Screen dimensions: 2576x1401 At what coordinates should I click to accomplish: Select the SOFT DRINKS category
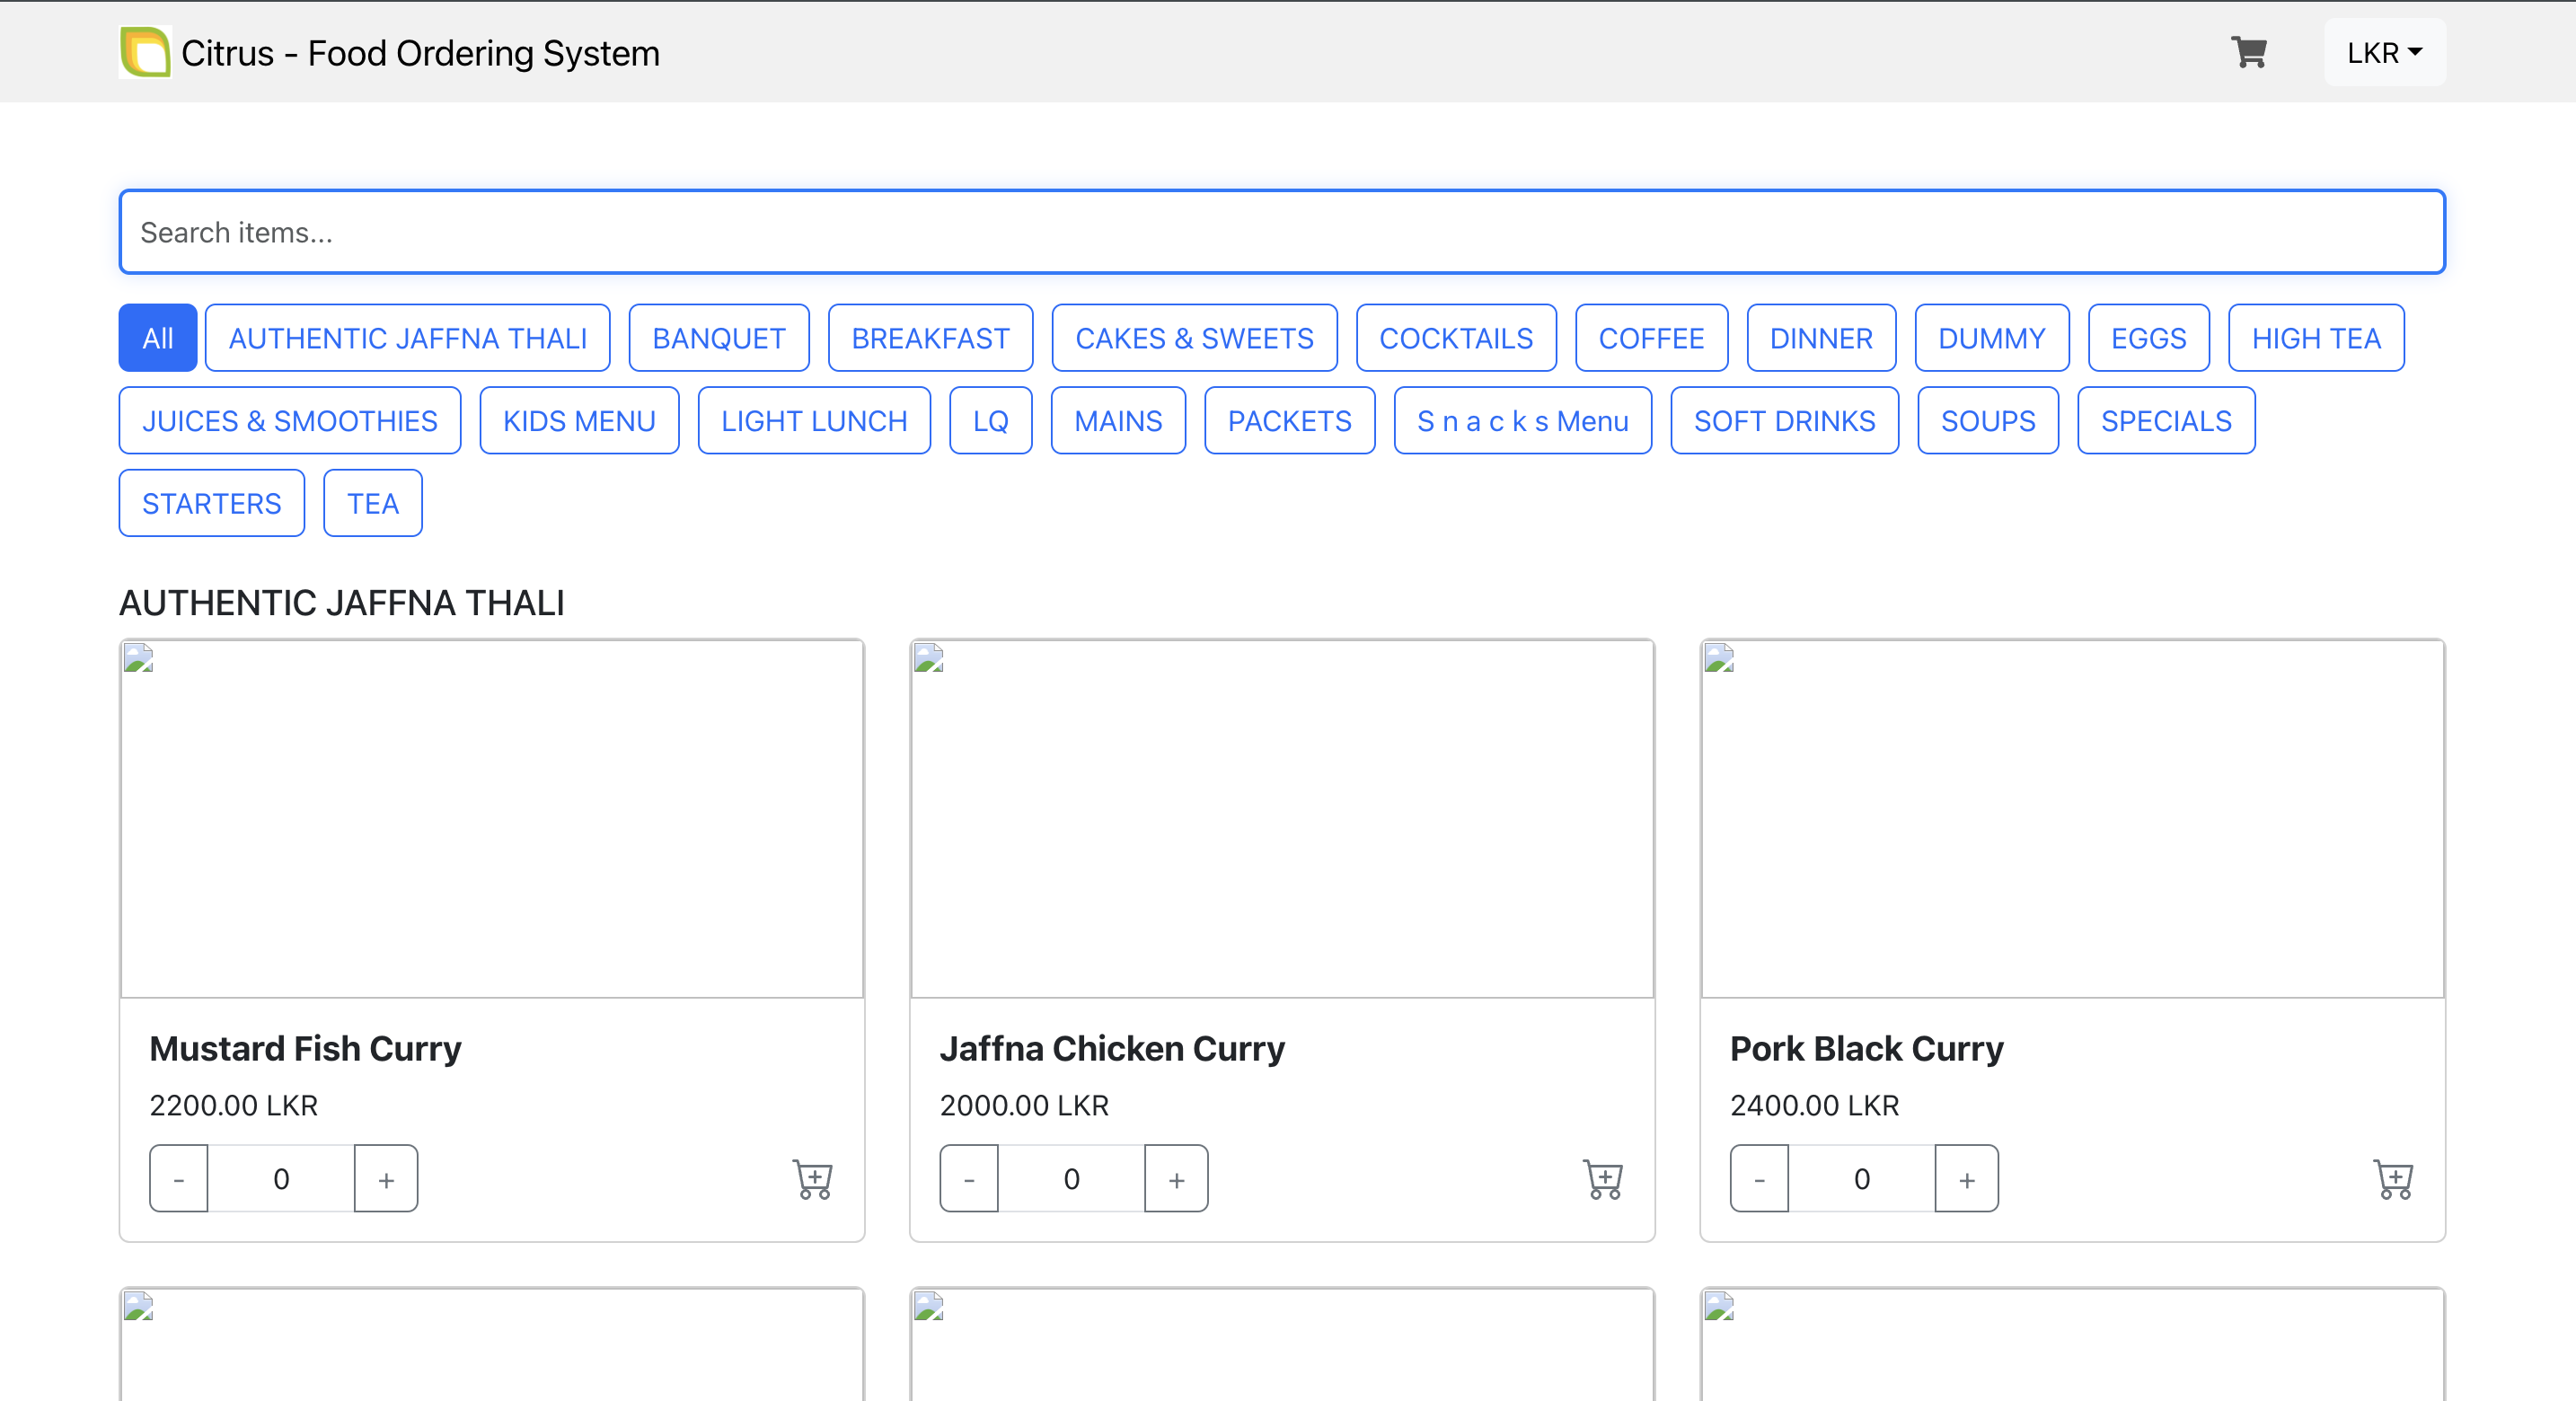[x=1784, y=421]
